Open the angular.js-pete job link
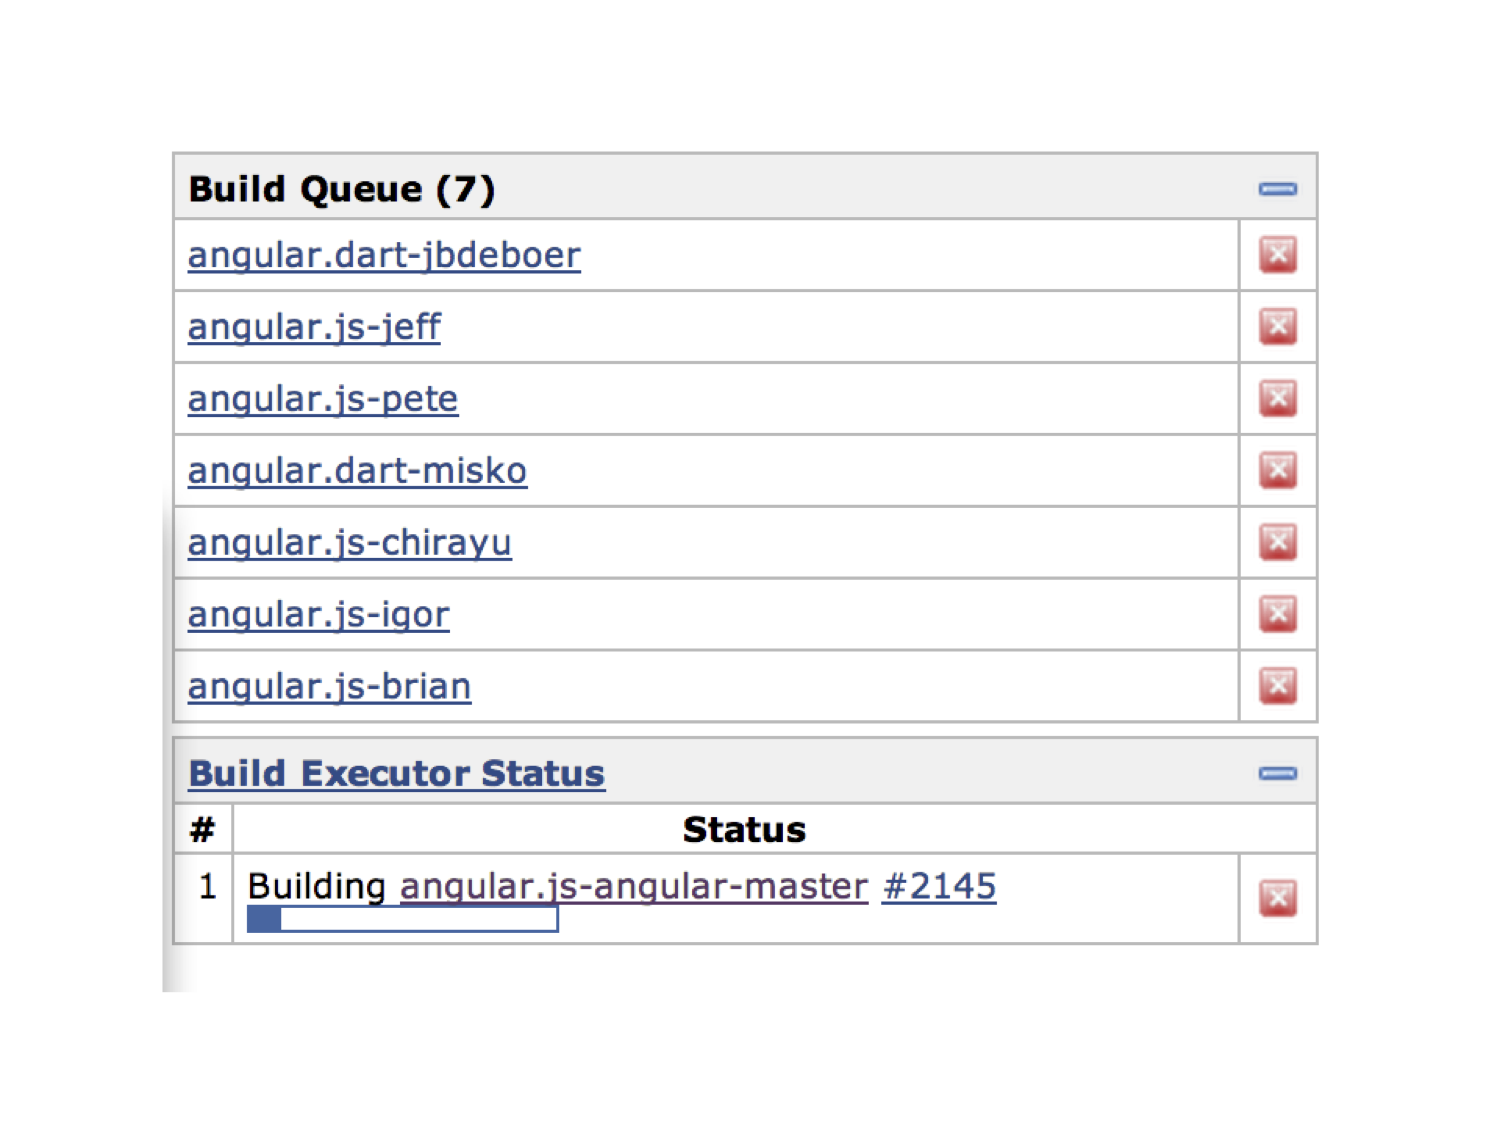Image resolution: width=1500 pixels, height=1125 pixels. coord(323,400)
